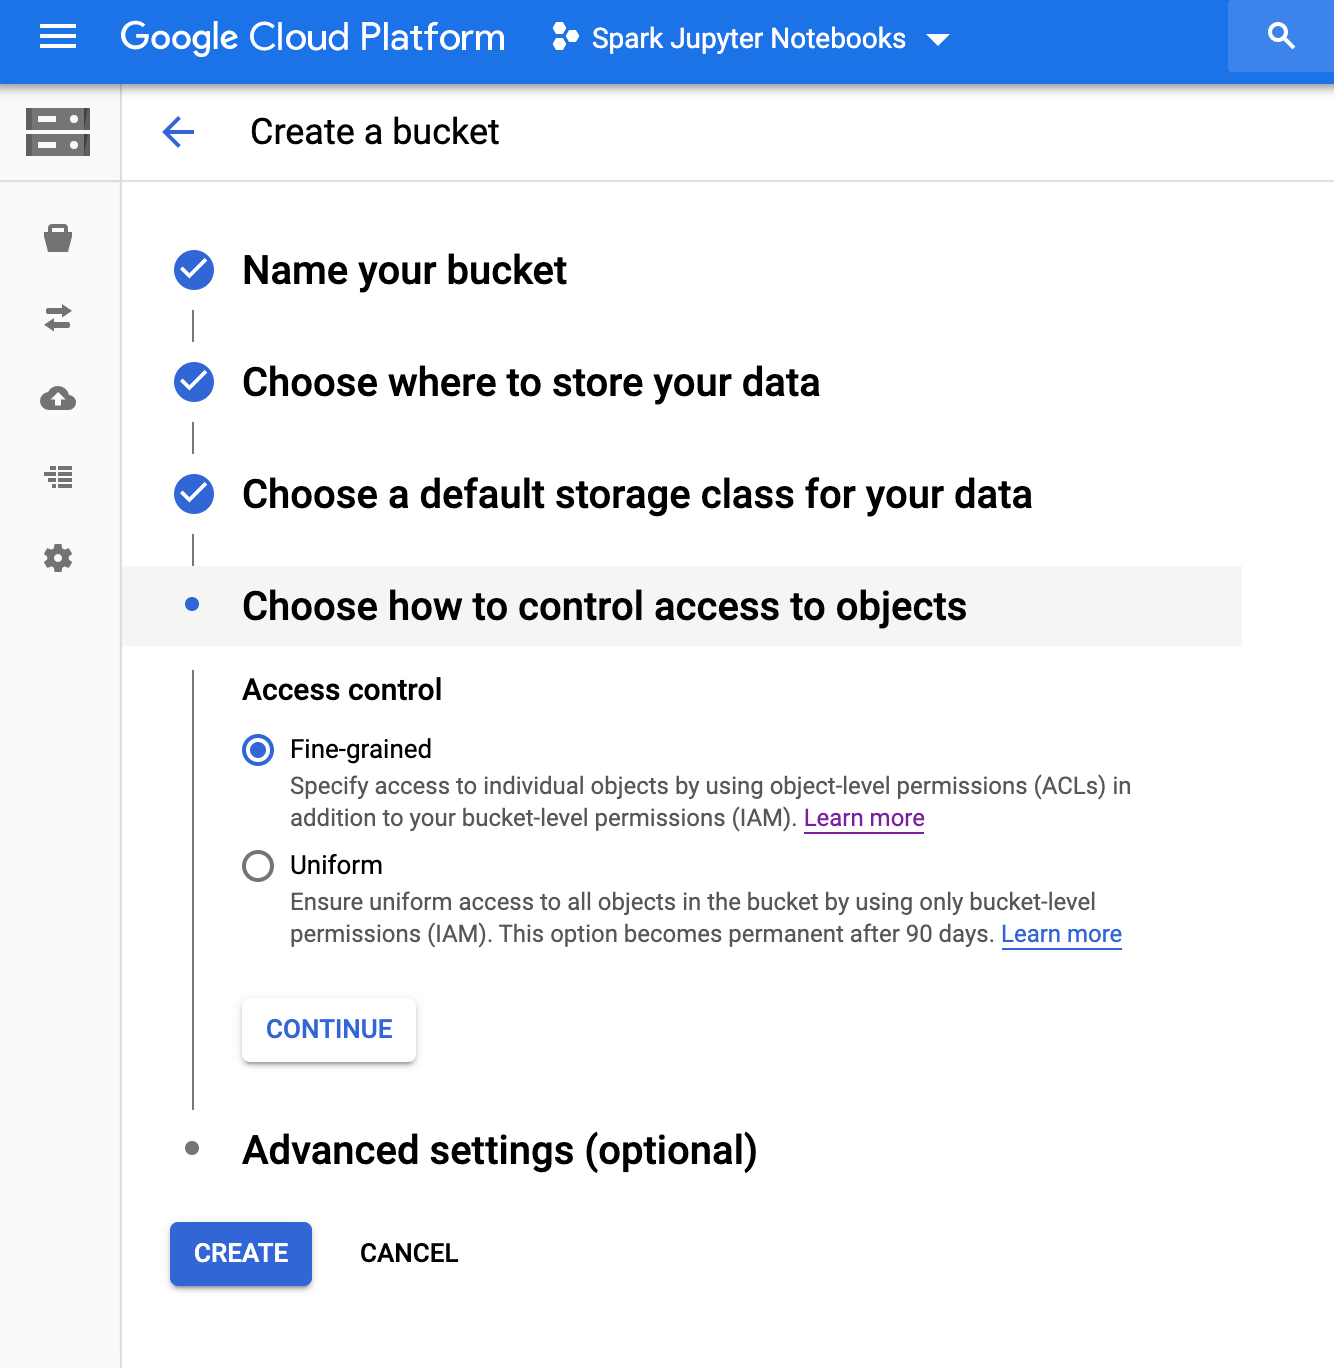
Task: Open the Spark Jupyter Notebooks project dropdown
Action: tap(750, 39)
